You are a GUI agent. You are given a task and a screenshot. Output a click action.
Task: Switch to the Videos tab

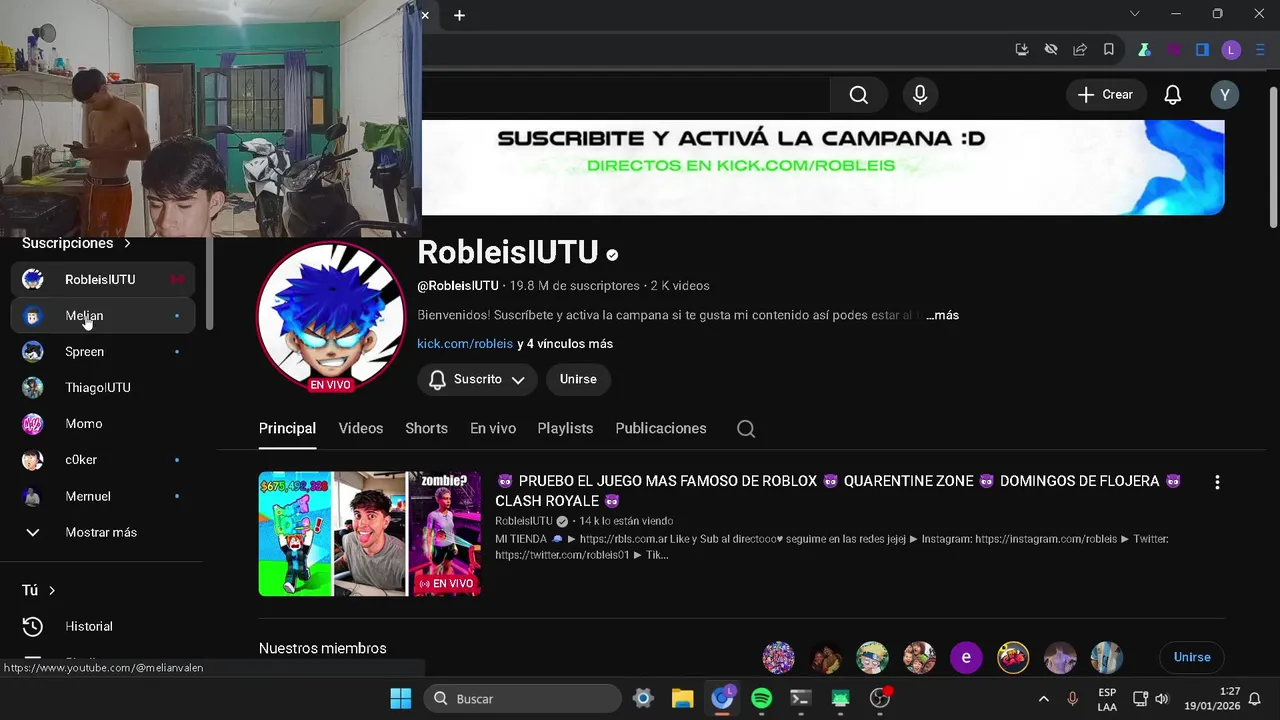pyautogui.click(x=361, y=428)
